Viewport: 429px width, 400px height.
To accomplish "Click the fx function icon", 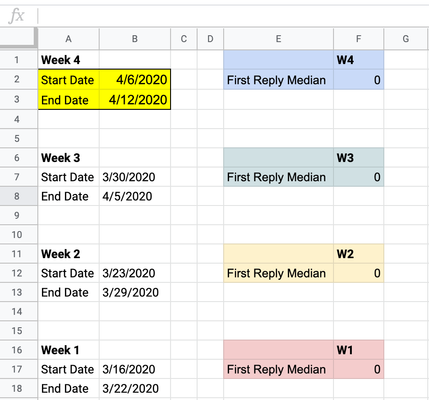I will click(x=17, y=16).
